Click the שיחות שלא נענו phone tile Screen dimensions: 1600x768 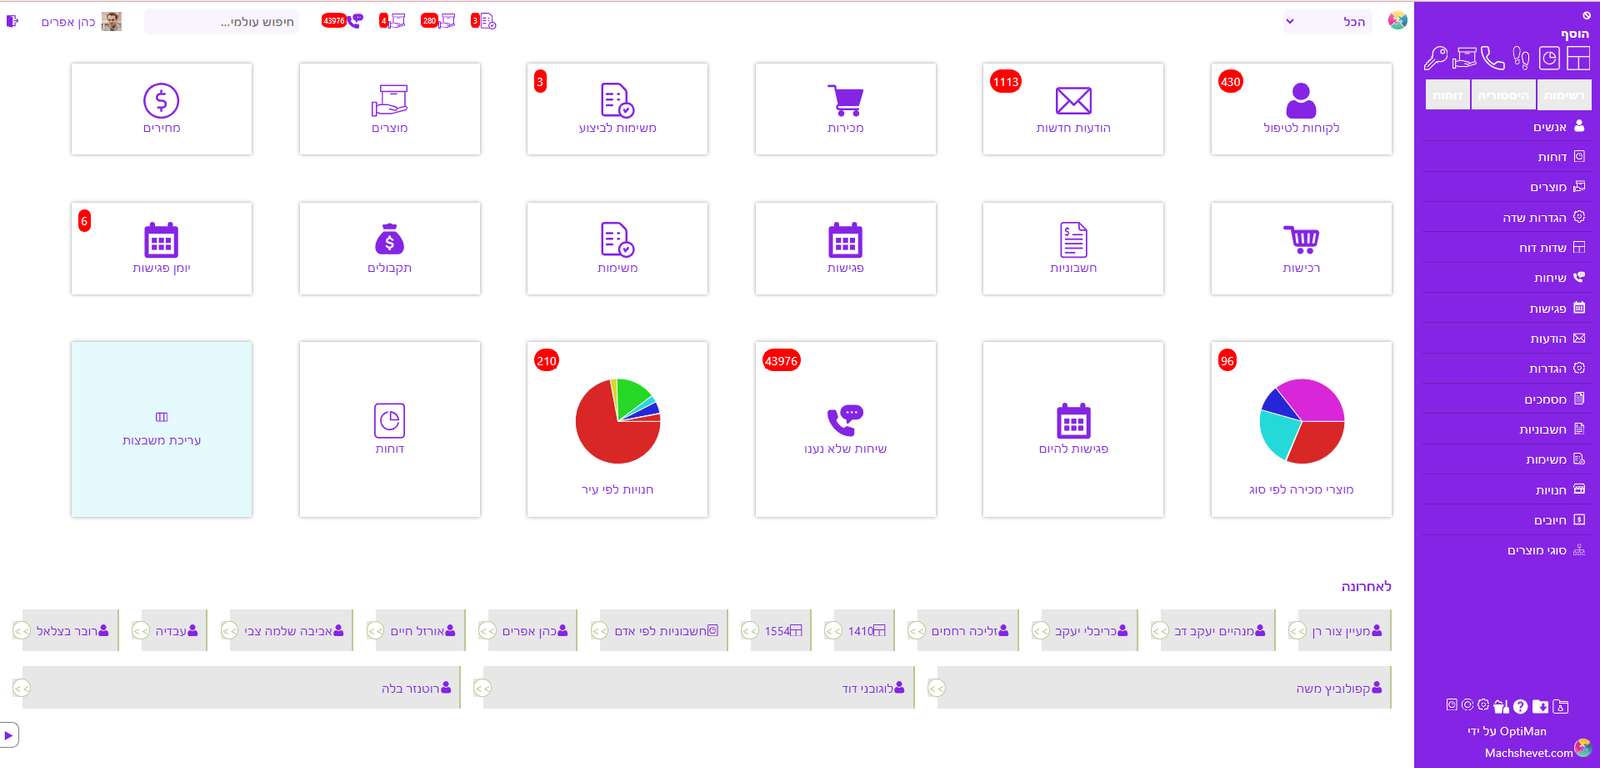[845, 429]
